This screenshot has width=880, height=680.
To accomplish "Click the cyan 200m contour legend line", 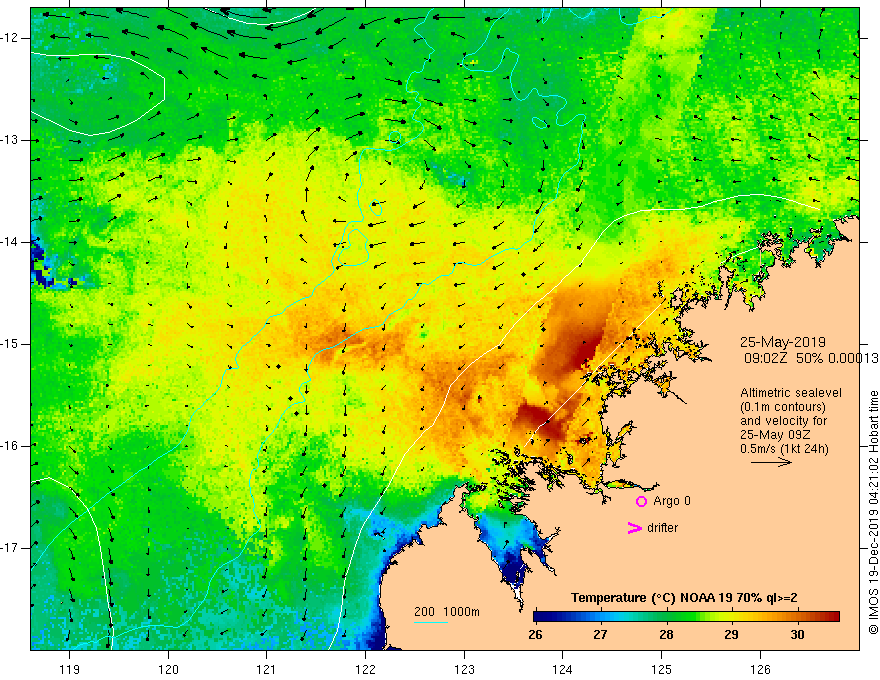I will click(430, 622).
